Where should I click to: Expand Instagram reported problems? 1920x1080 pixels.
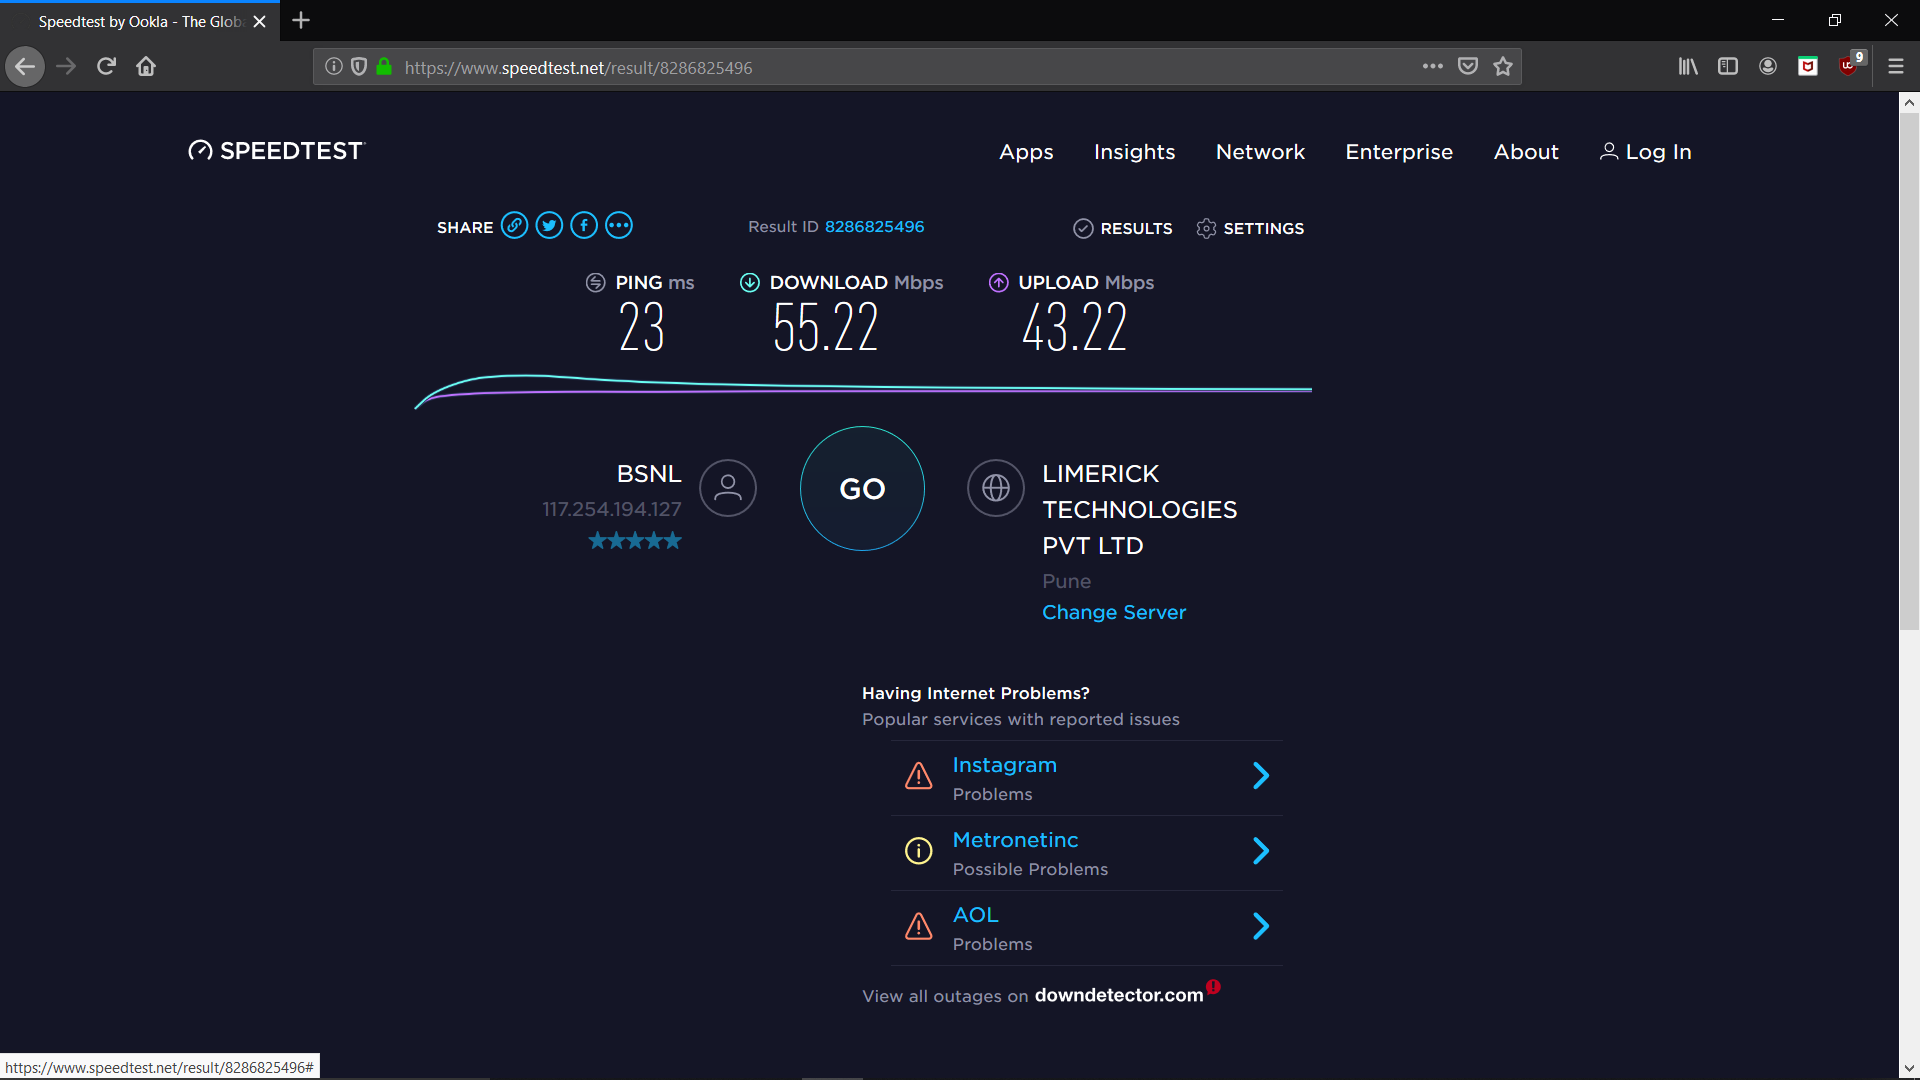tap(1259, 777)
